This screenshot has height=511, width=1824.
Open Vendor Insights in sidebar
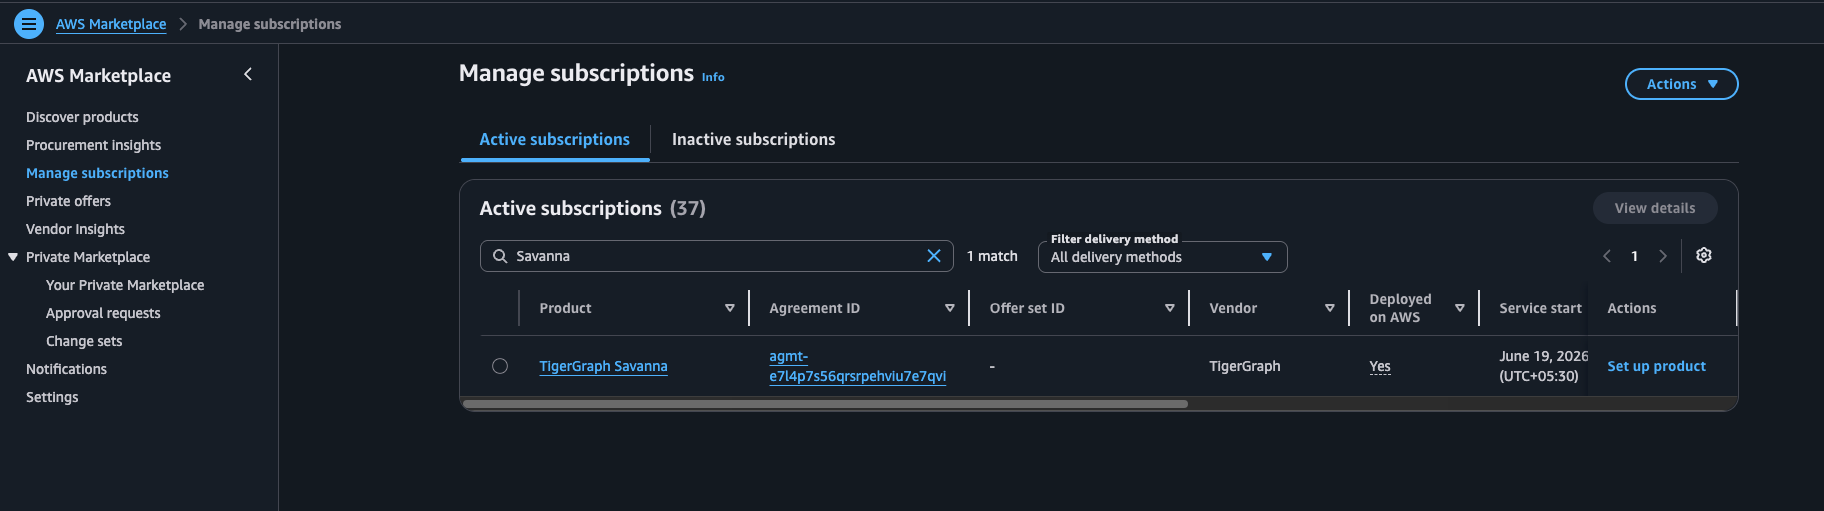tap(75, 229)
